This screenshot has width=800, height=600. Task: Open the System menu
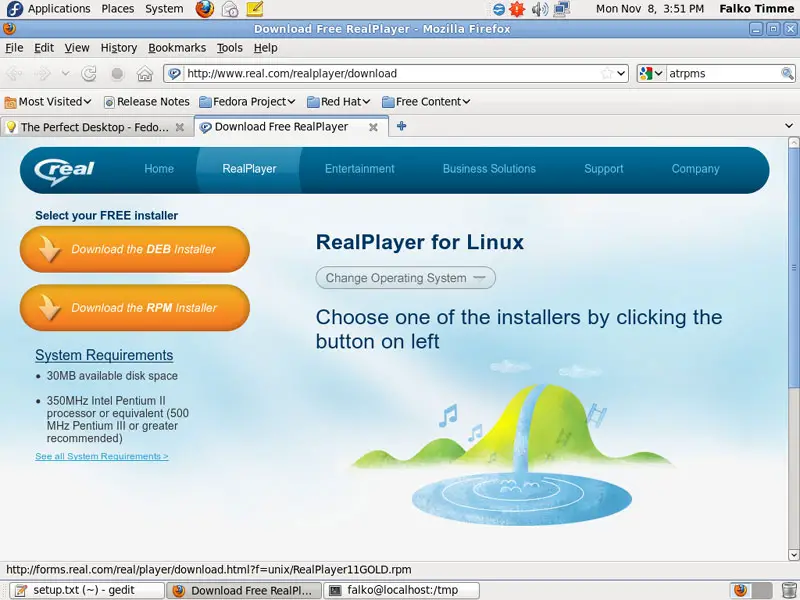[164, 9]
